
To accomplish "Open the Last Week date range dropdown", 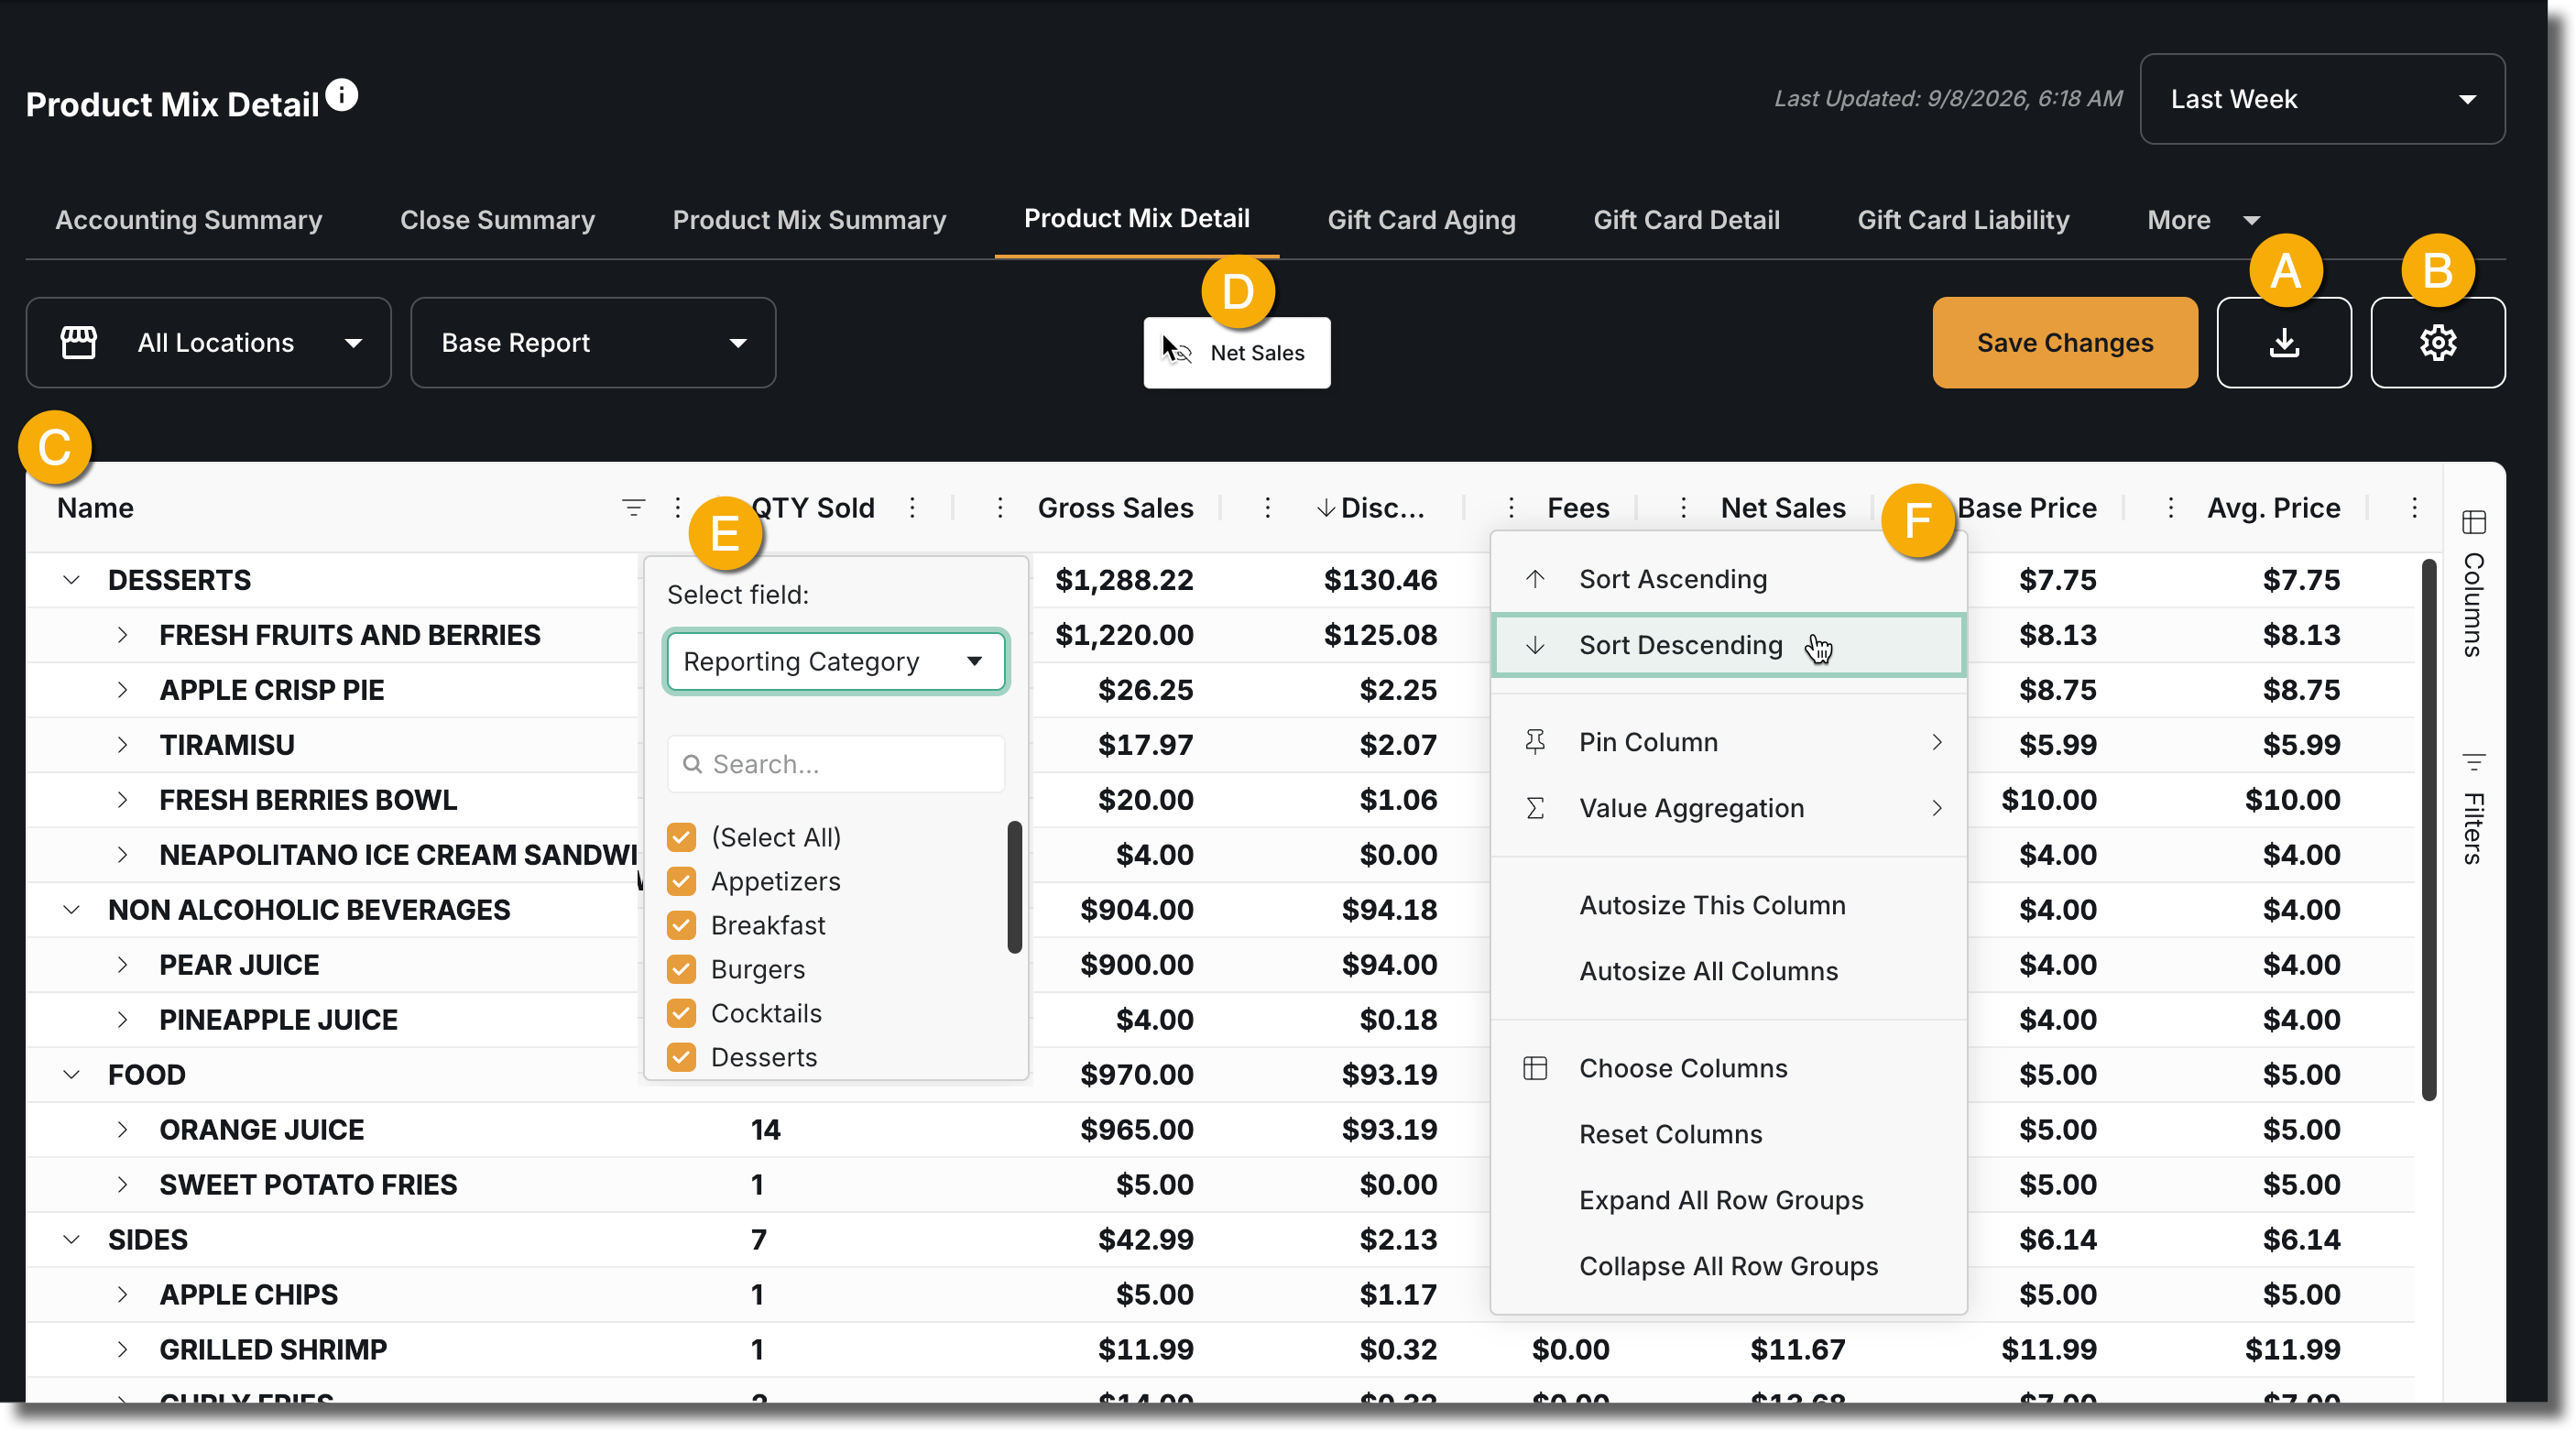I will 2322,99.
